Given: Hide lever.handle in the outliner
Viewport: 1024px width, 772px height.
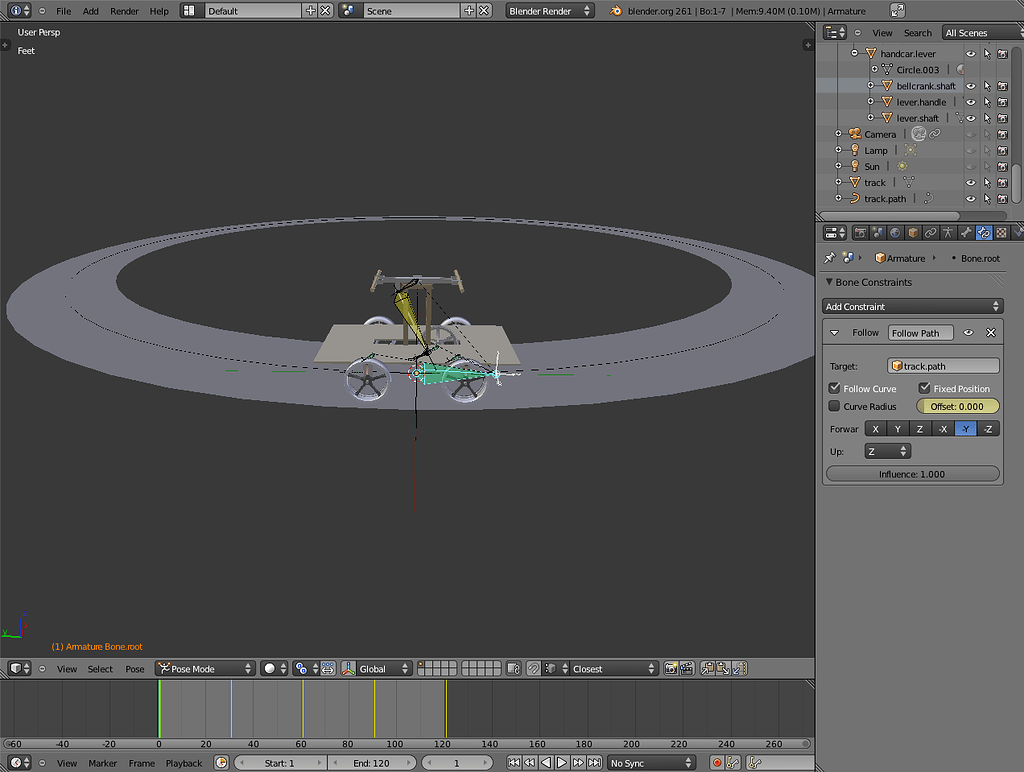Looking at the screenshot, I should coord(970,102).
